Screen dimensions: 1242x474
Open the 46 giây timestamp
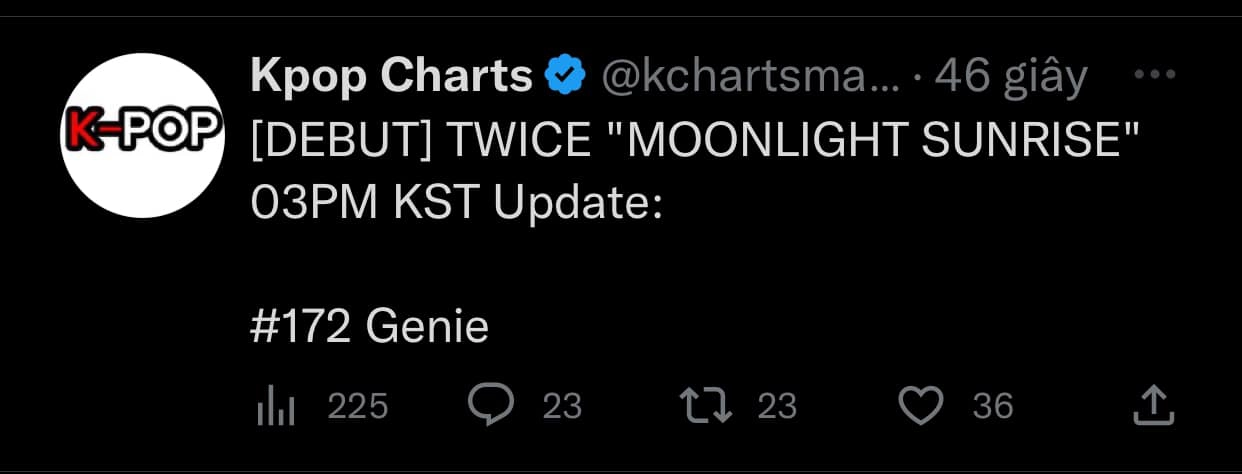point(1010,77)
